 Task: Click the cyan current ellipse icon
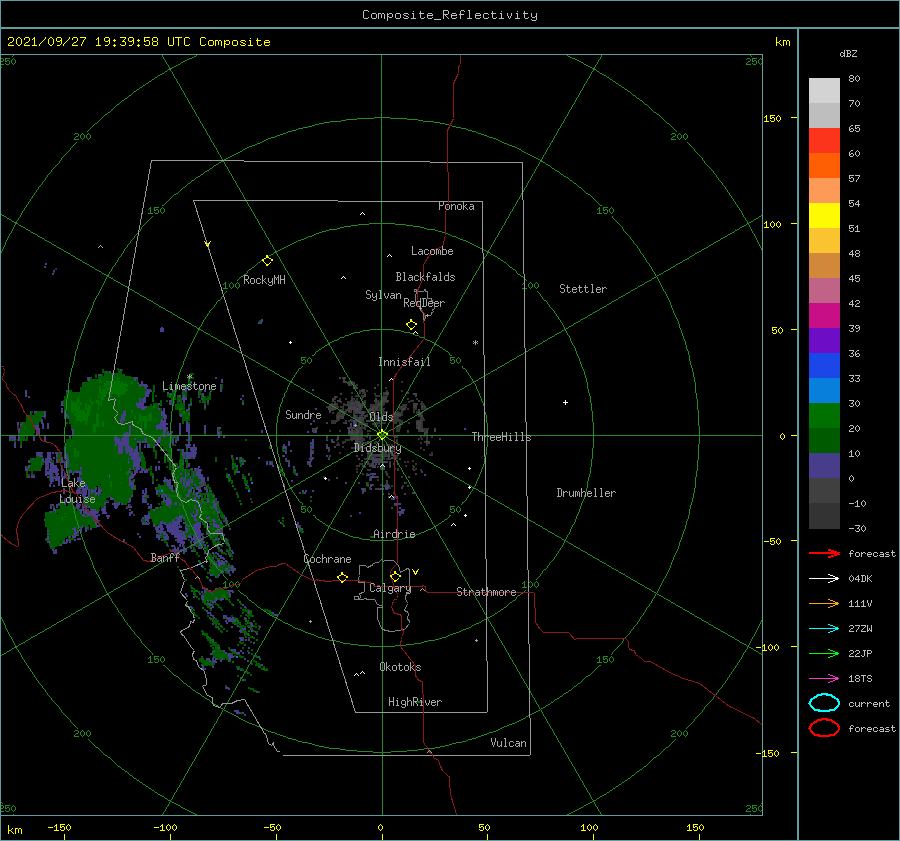(x=824, y=703)
